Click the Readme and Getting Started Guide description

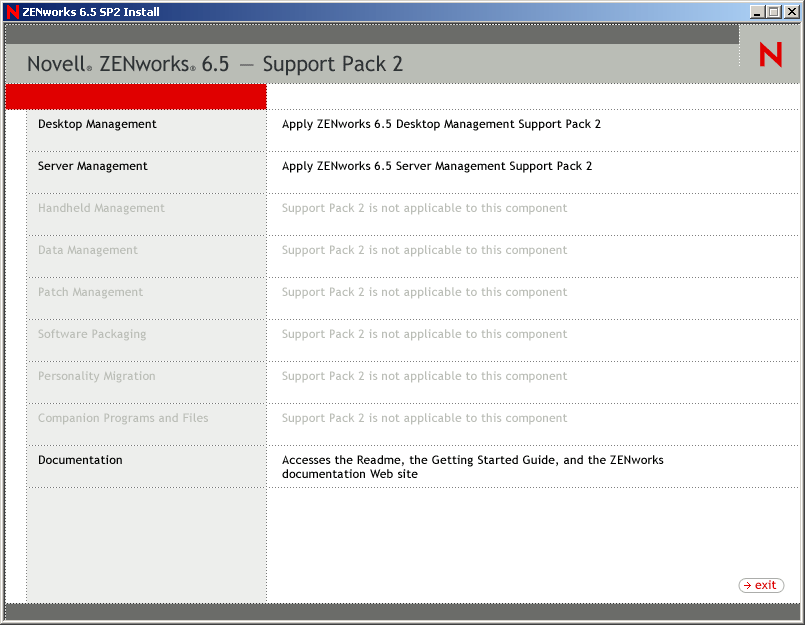click(472, 466)
